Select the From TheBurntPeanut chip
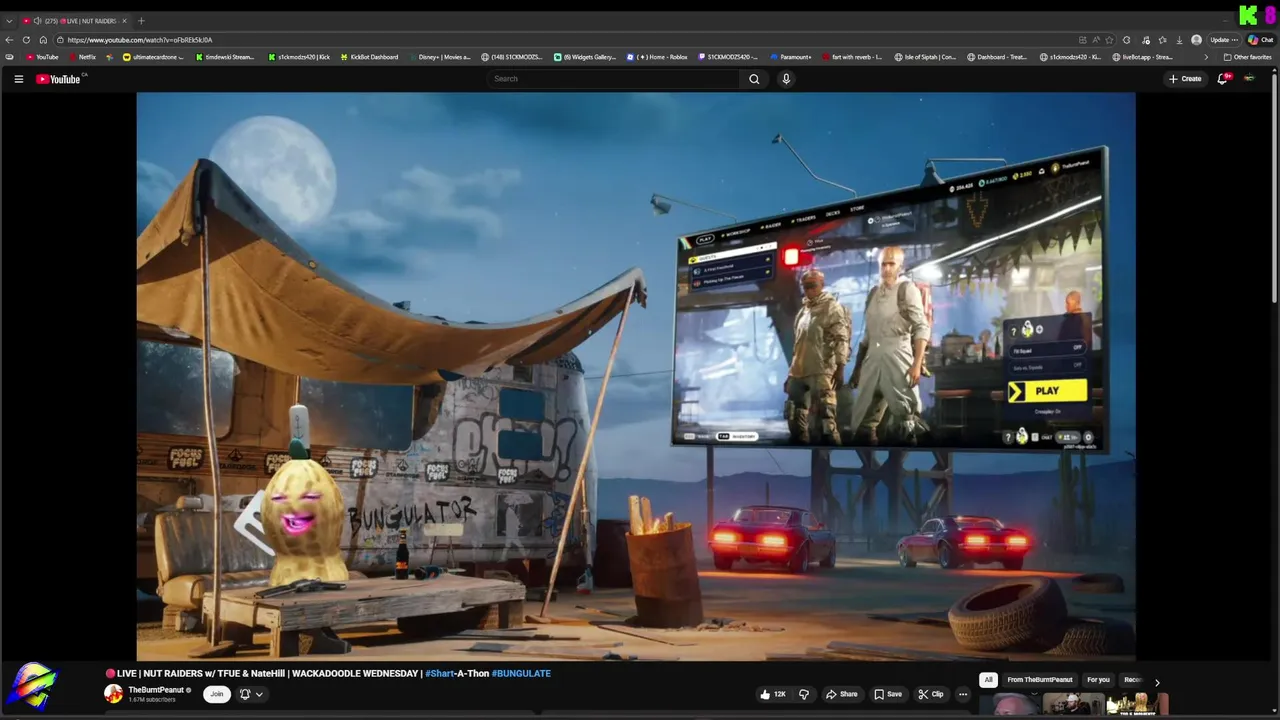This screenshot has width=1280, height=720. [1040, 680]
